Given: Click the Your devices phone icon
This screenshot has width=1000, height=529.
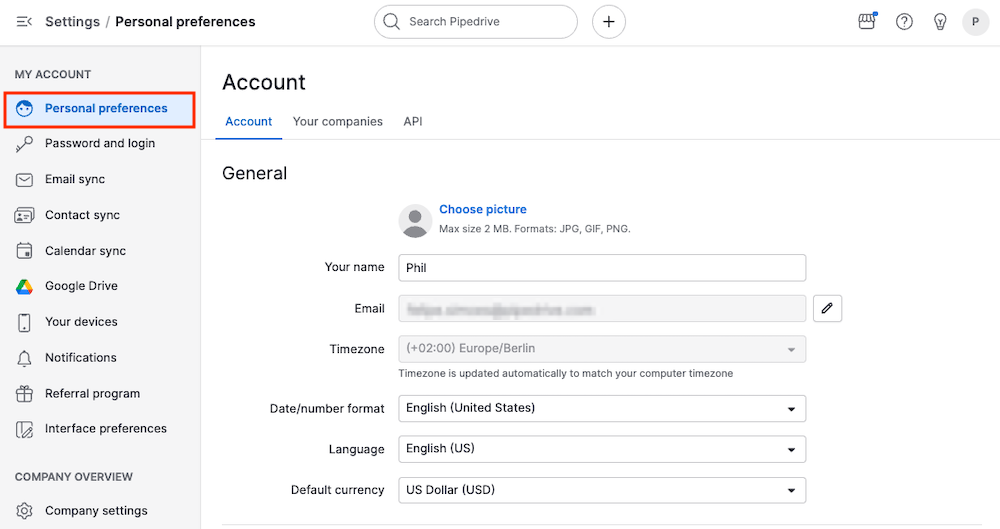Looking at the screenshot, I should (24, 322).
